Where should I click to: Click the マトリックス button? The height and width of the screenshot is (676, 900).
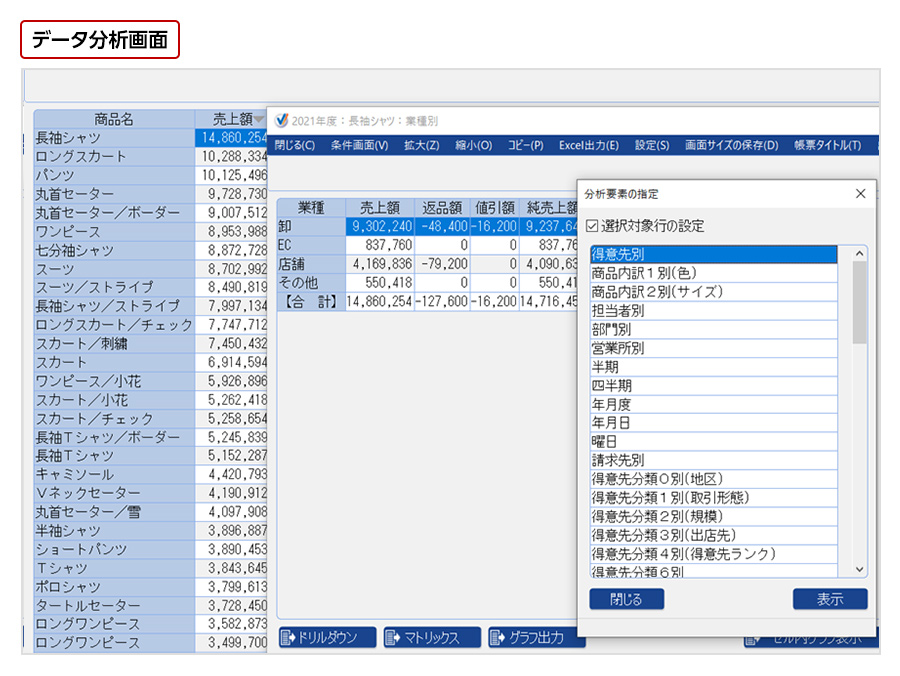tap(432, 637)
